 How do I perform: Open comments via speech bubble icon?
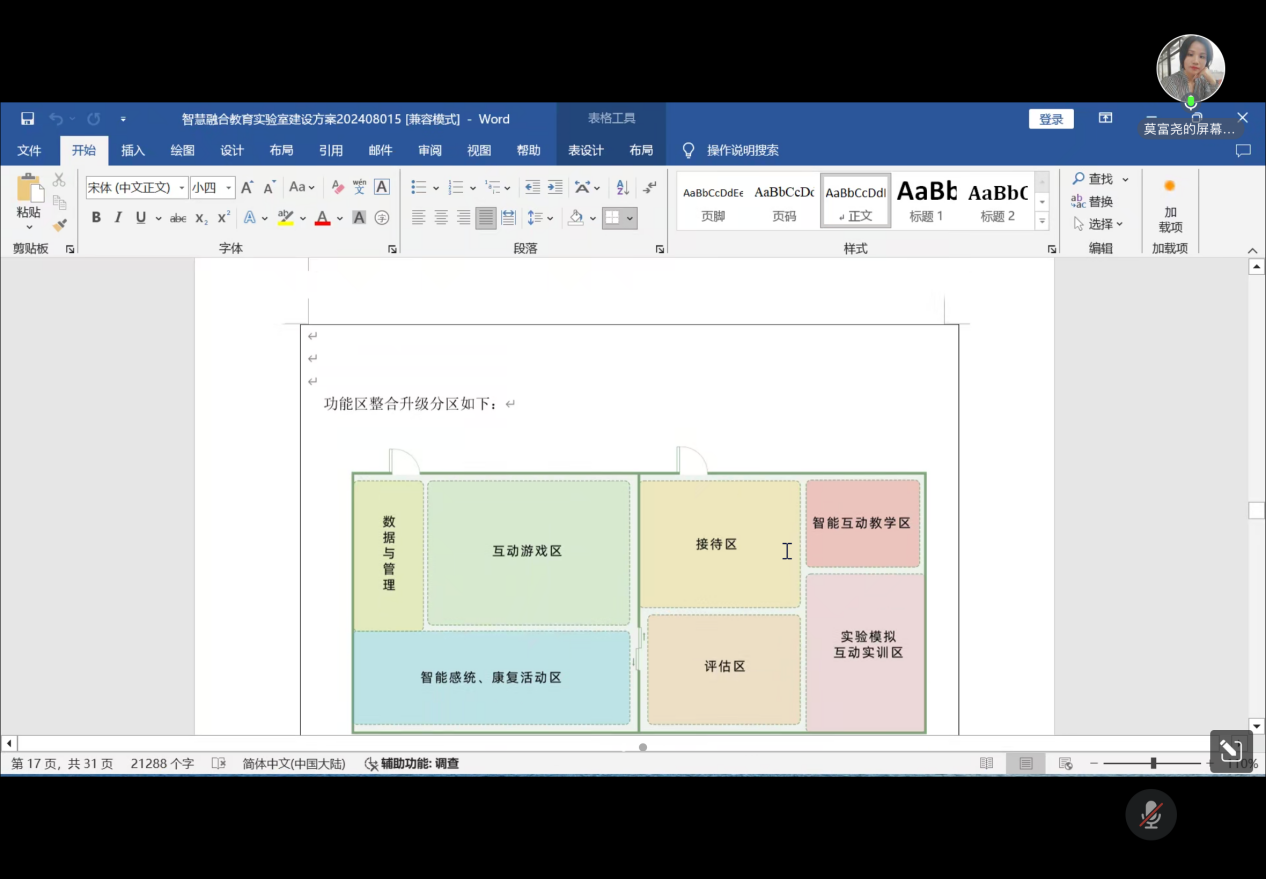tap(1243, 151)
